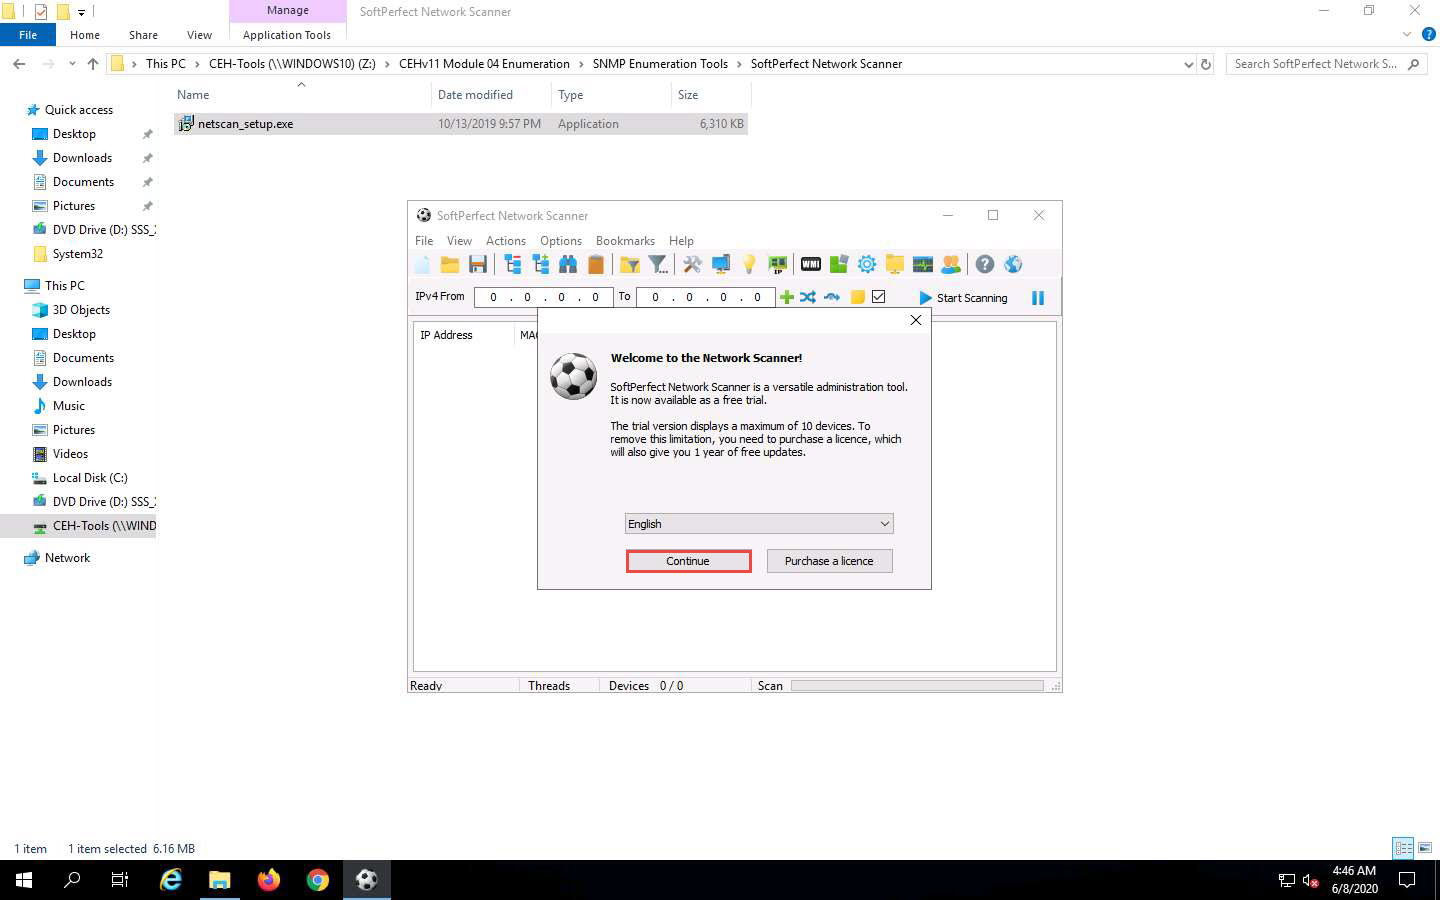
Task: Click the WMI icon in toolbar
Action: tap(811, 264)
